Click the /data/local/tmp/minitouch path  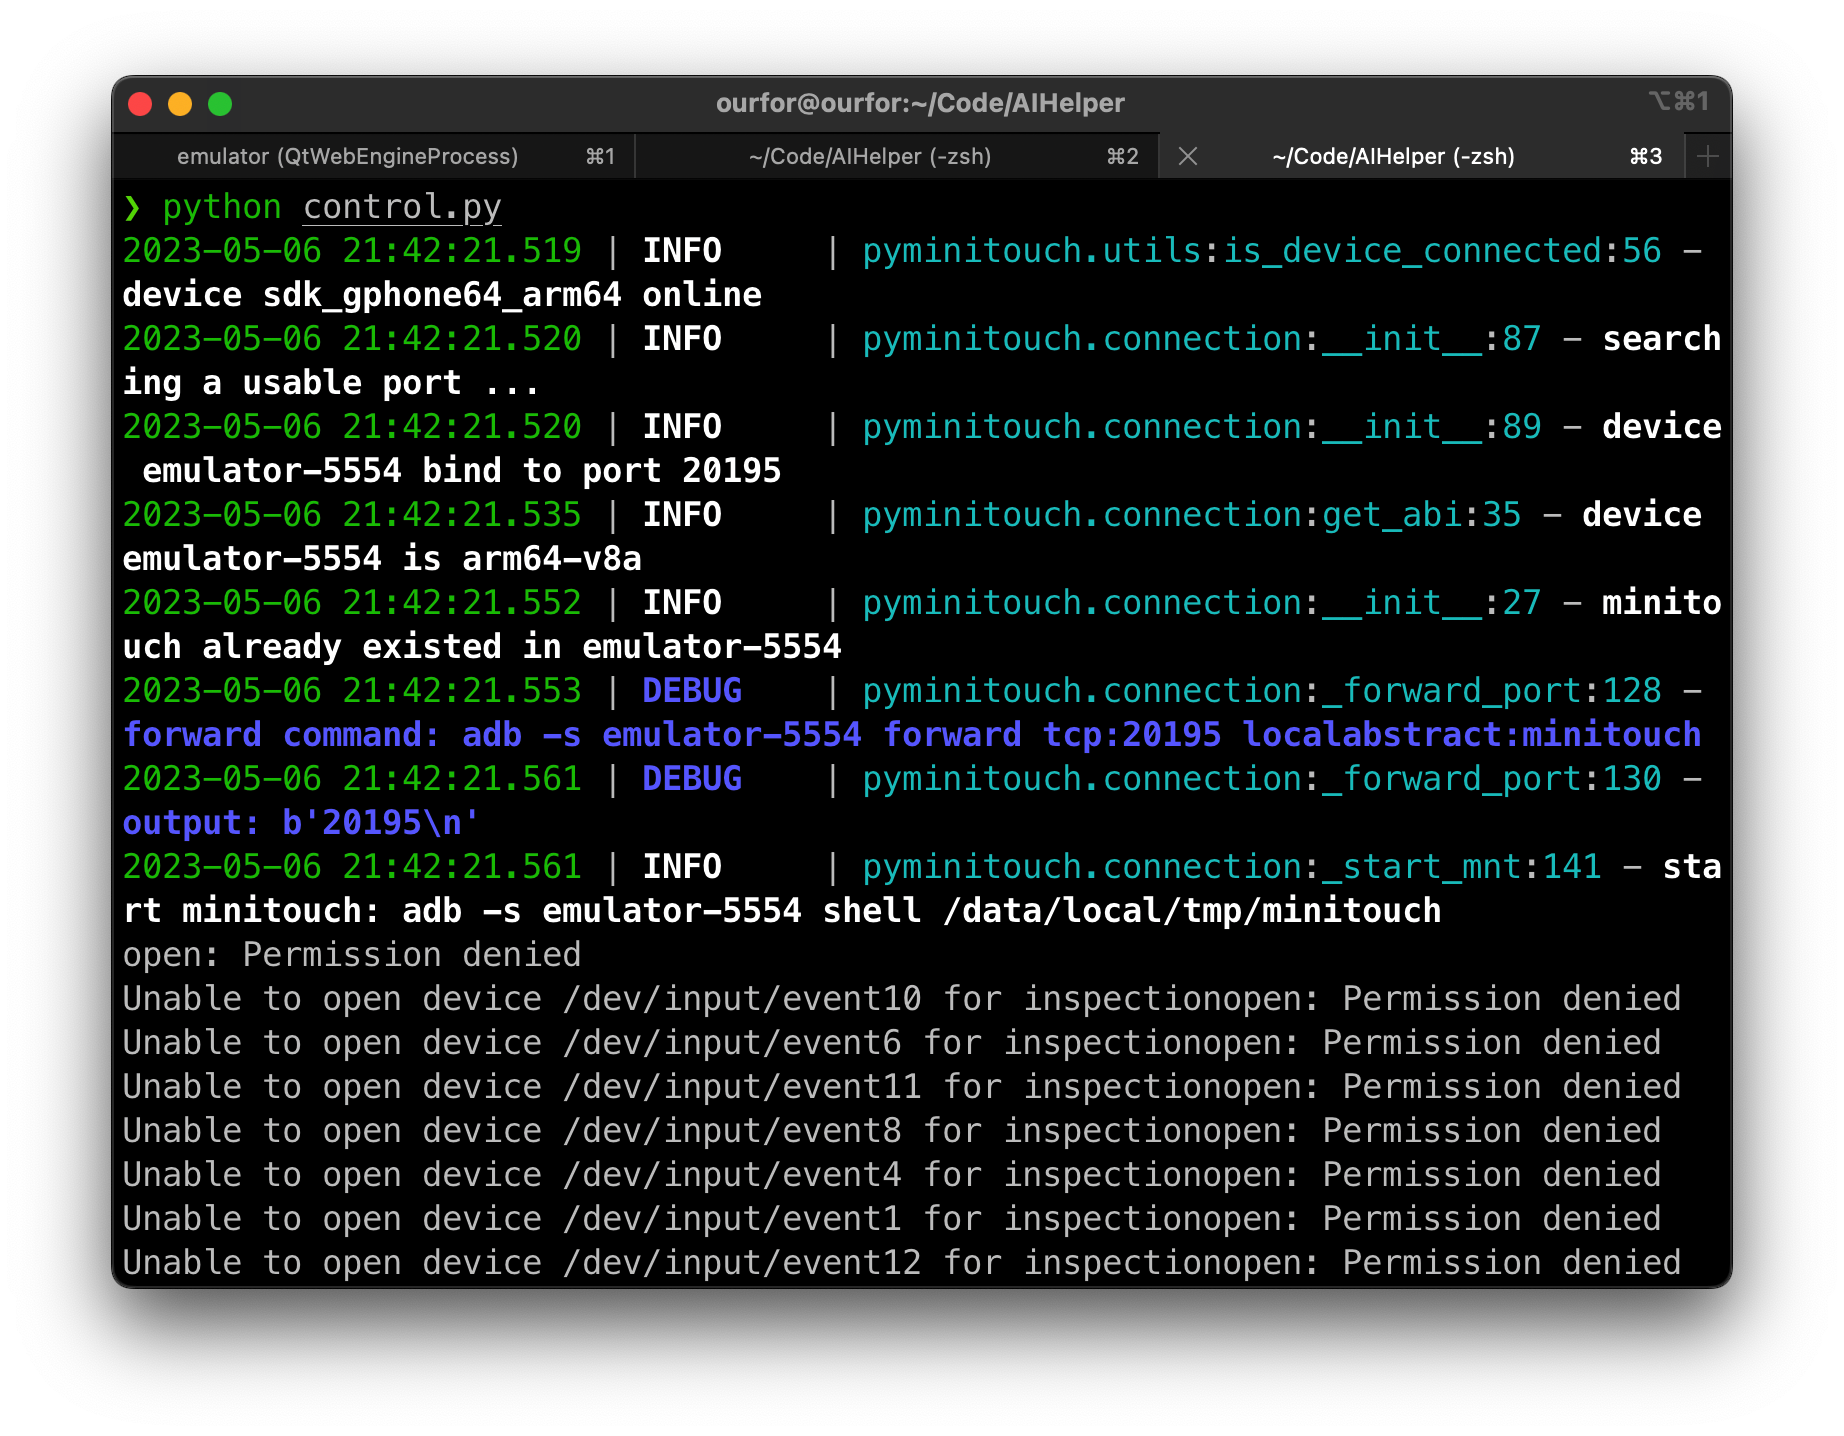click(1192, 911)
